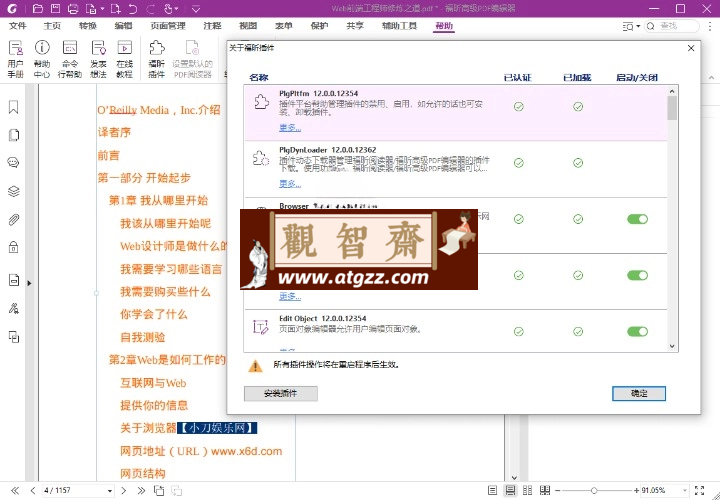This screenshot has width=720, height=500.
Task: Switch to two-page facing view
Action: tap(528, 490)
